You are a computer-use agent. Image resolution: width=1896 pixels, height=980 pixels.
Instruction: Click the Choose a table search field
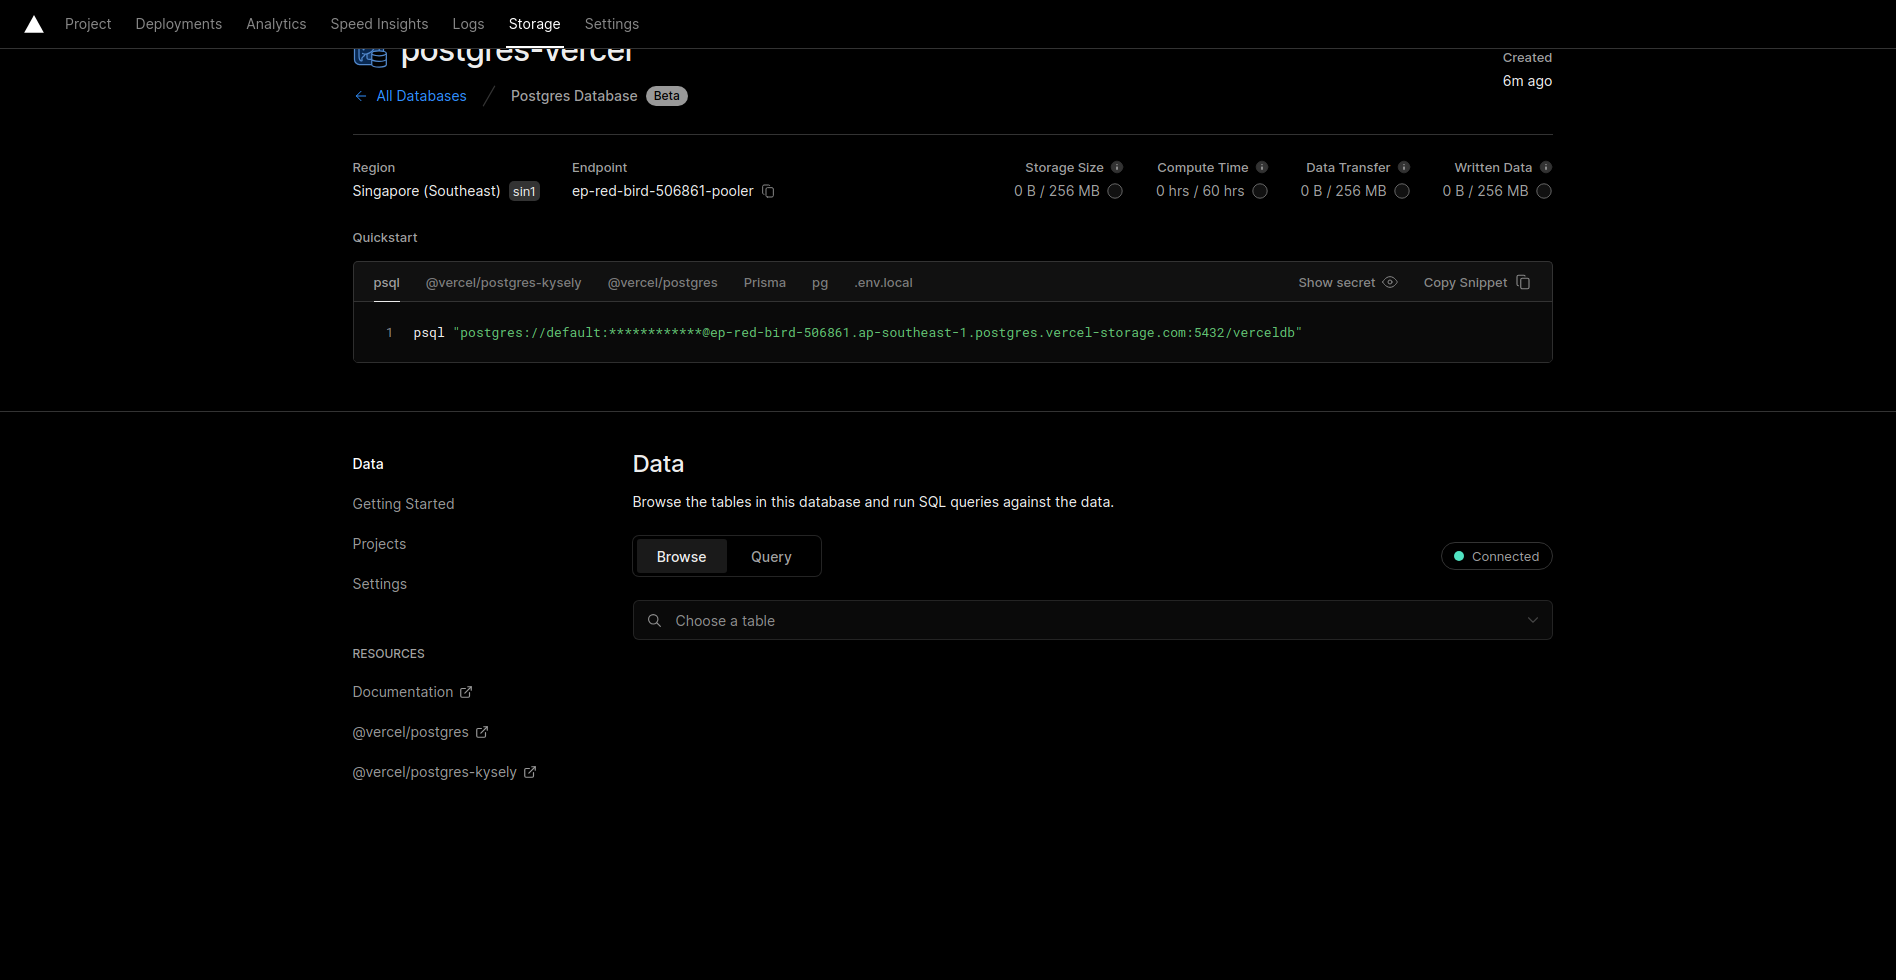coord(1092,620)
